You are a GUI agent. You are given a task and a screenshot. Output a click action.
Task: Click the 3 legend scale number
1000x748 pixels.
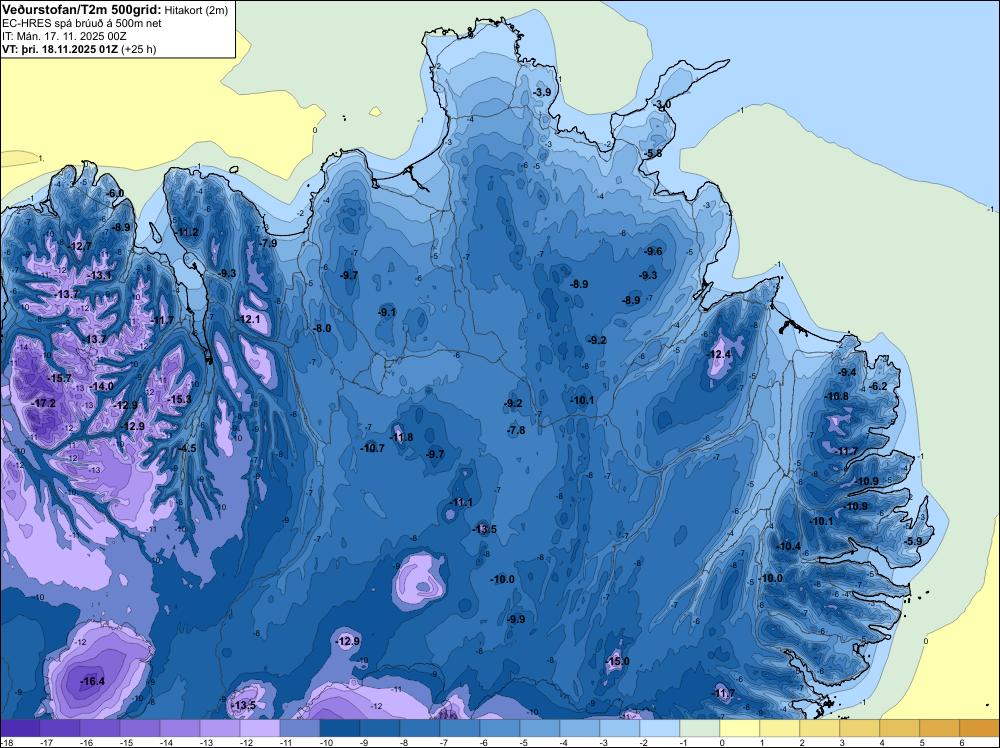click(x=842, y=742)
